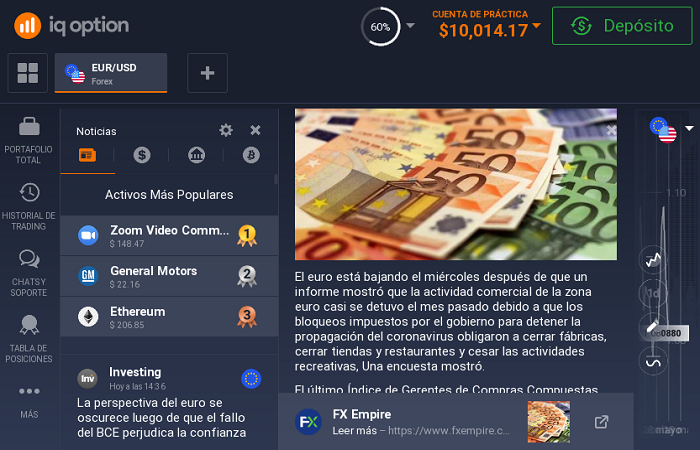This screenshot has height=450, width=700.
Task: Open Portafolio Total in sidebar
Action: (29, 140)
